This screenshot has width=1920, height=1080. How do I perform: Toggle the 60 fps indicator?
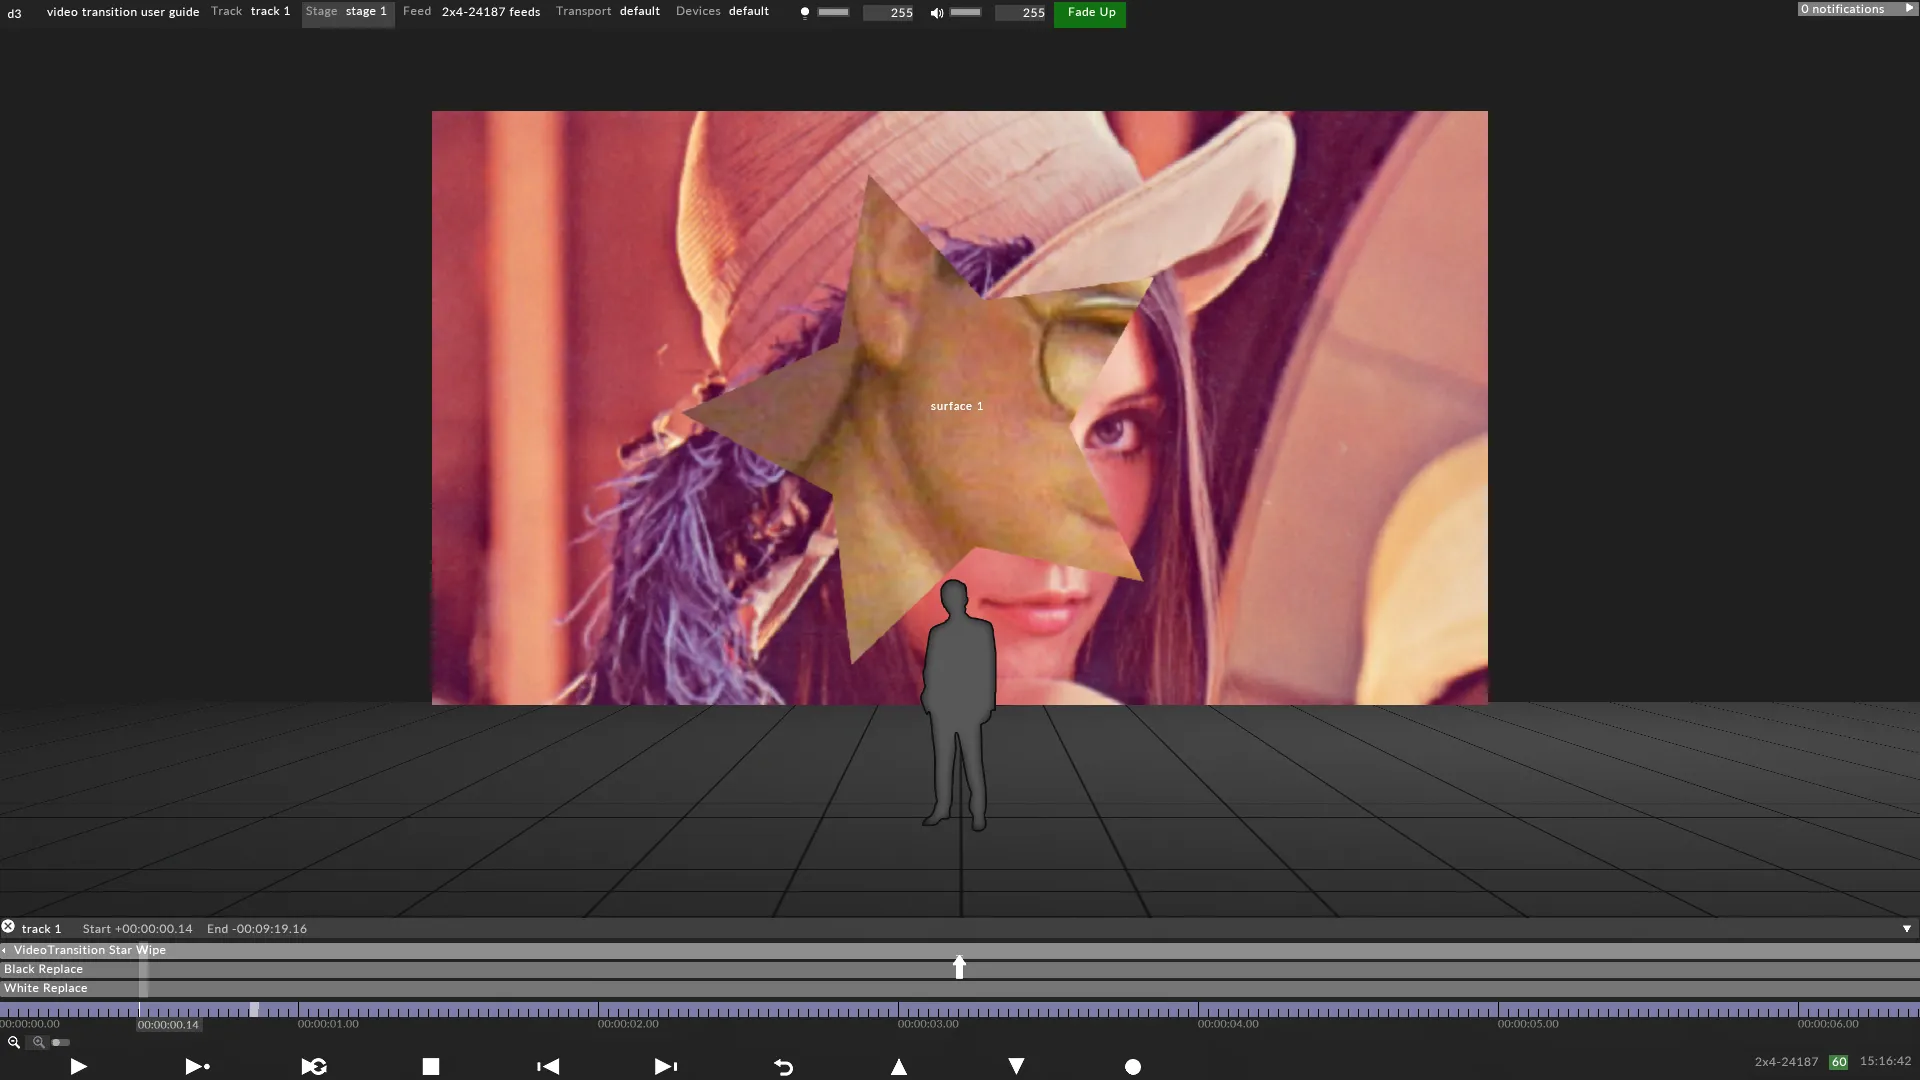(1840, 1062)
